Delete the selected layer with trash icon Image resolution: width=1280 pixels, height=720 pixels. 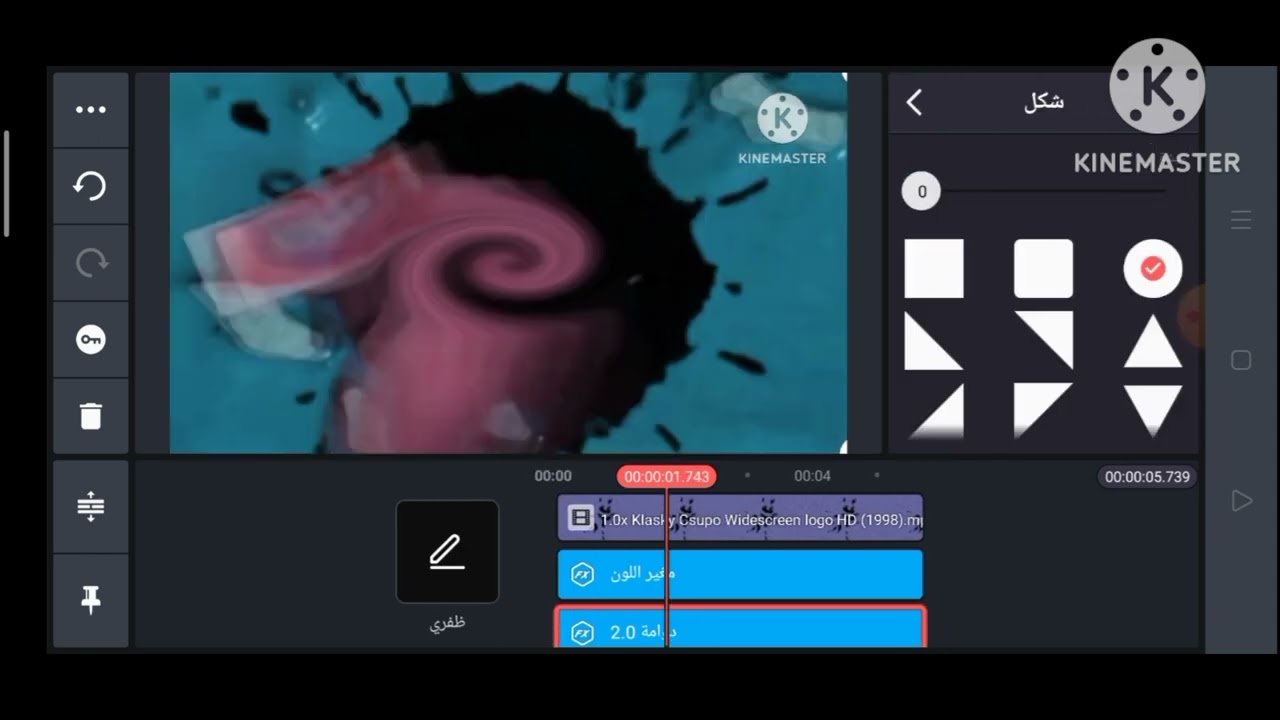pyautogui.click(x=91, y=416)
